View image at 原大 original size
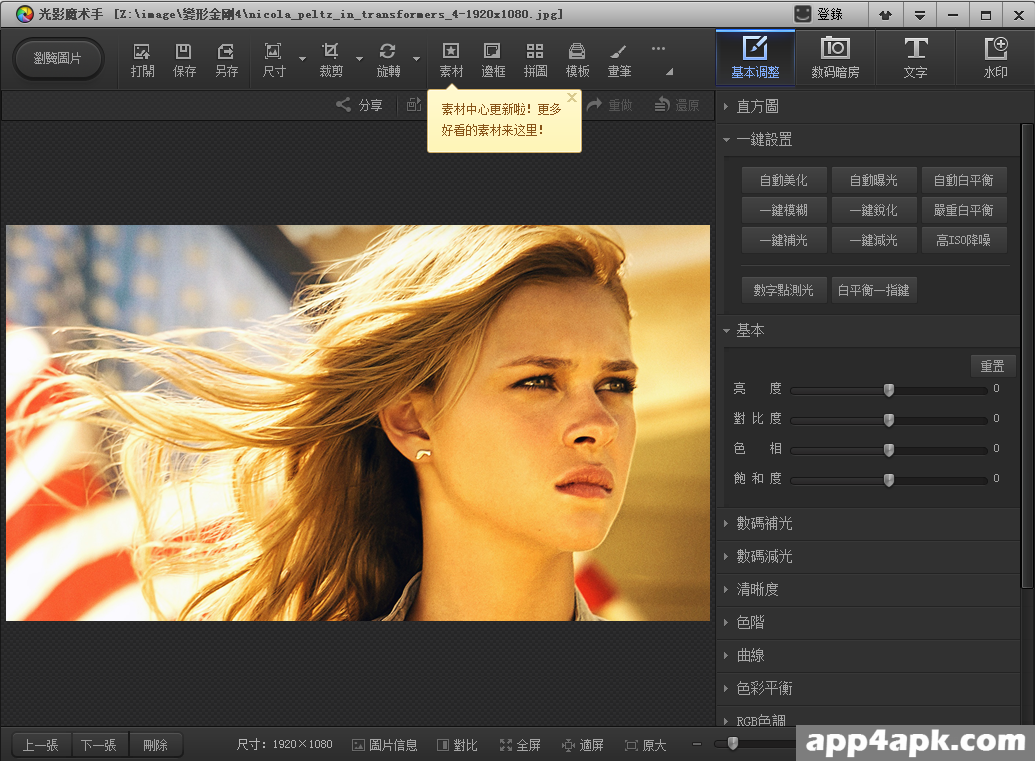This screenshot has height=761, width=1035. [646, 745]
